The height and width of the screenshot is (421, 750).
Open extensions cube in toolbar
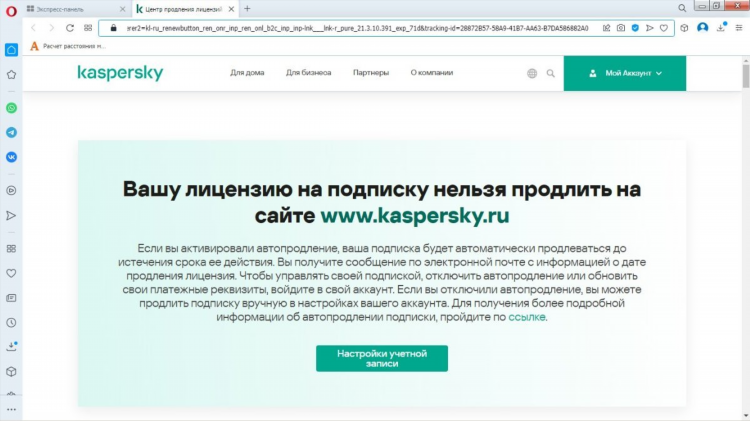684,28
